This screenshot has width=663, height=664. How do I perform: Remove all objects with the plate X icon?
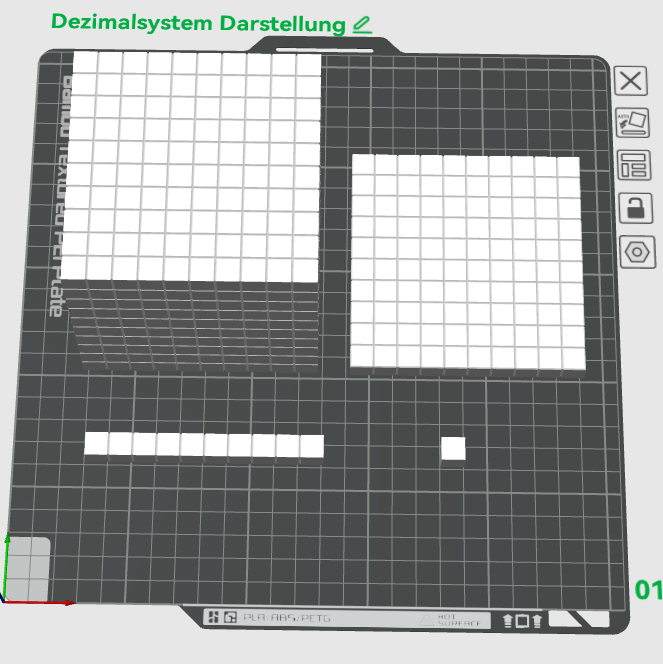tap(630, 80)
